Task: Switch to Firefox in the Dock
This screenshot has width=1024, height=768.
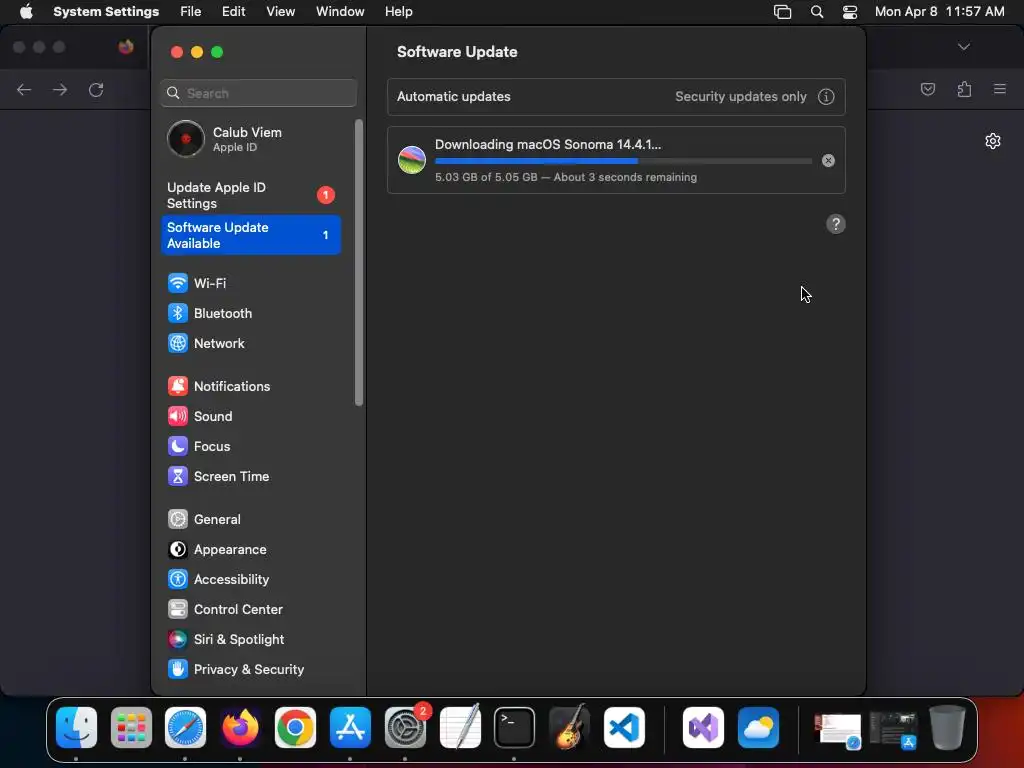Action: 240,728
